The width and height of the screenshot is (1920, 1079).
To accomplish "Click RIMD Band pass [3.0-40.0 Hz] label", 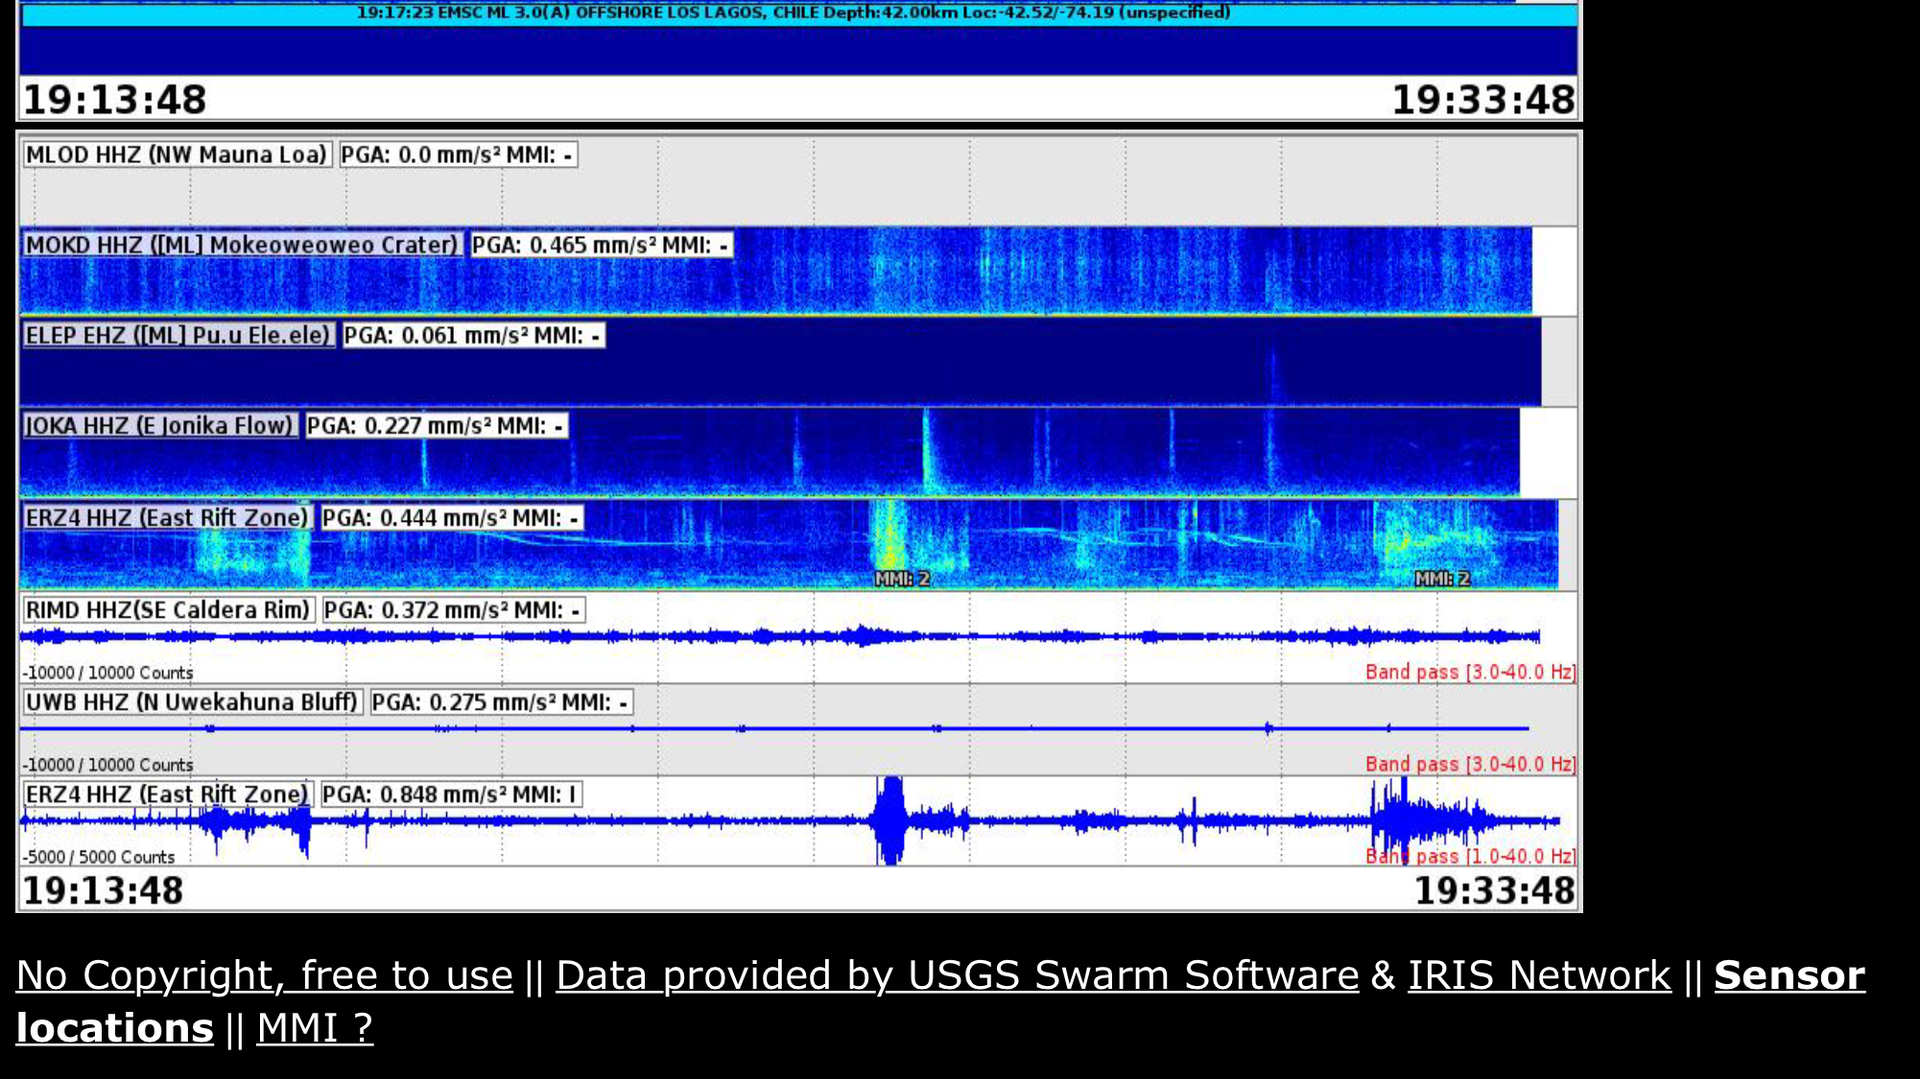I will coord(1469,672).
